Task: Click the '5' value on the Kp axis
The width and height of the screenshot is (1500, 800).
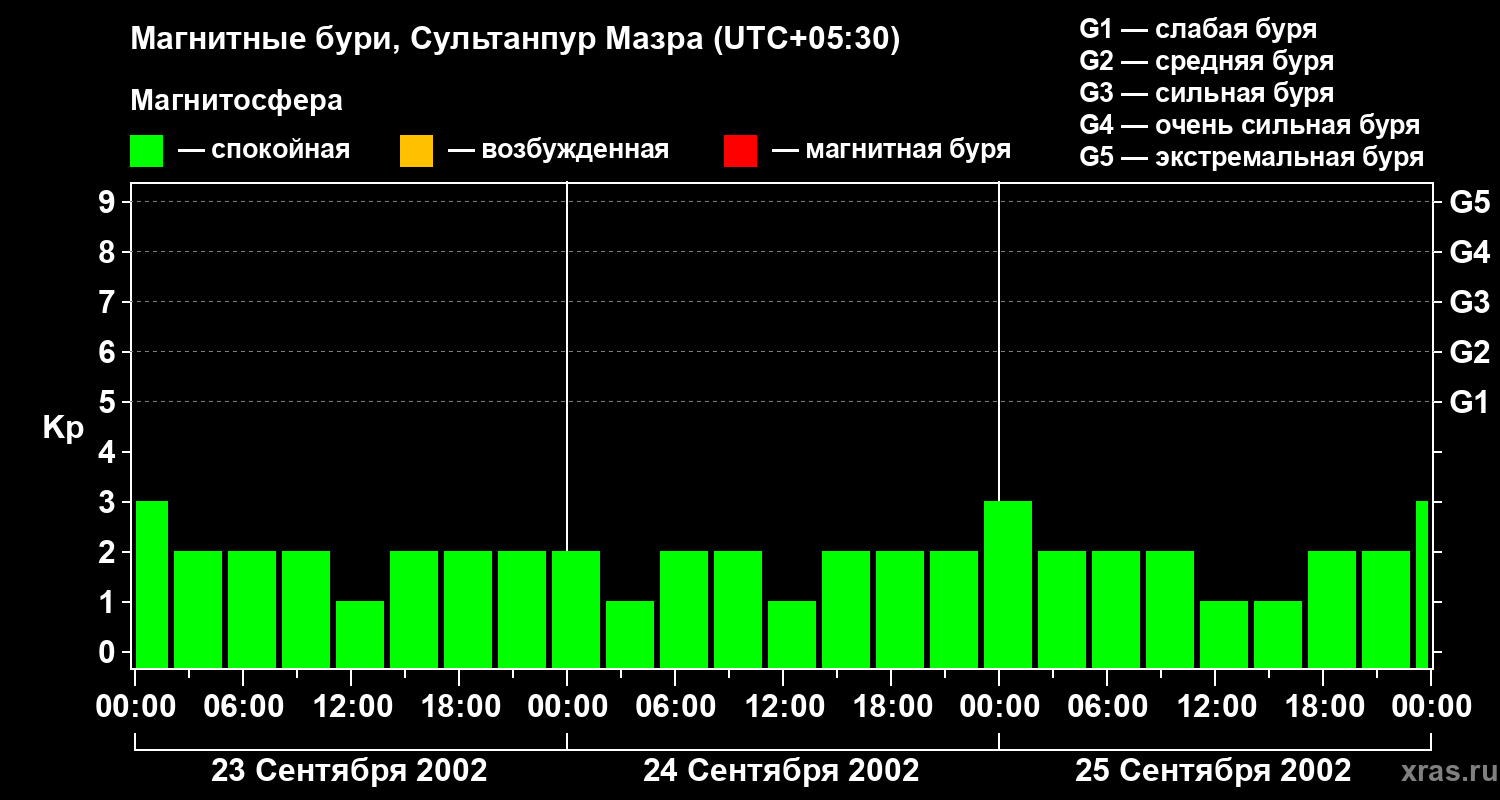Action: pyautogui.click(x=109, y=402)
